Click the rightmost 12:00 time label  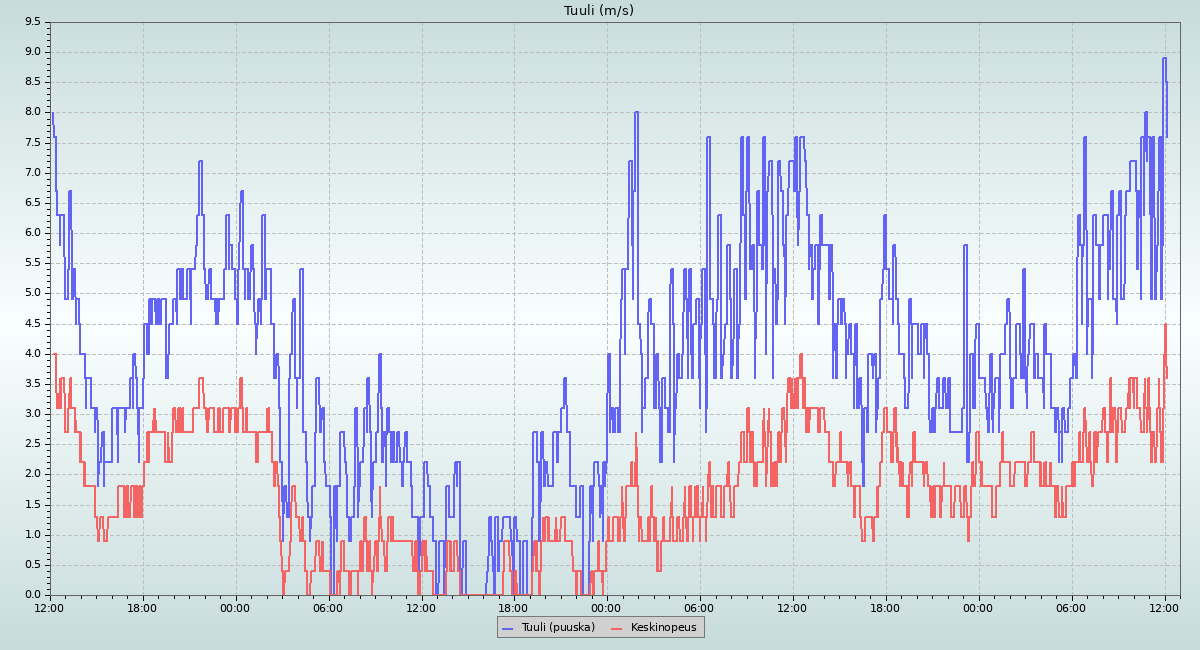click(x=1164, y=607)
